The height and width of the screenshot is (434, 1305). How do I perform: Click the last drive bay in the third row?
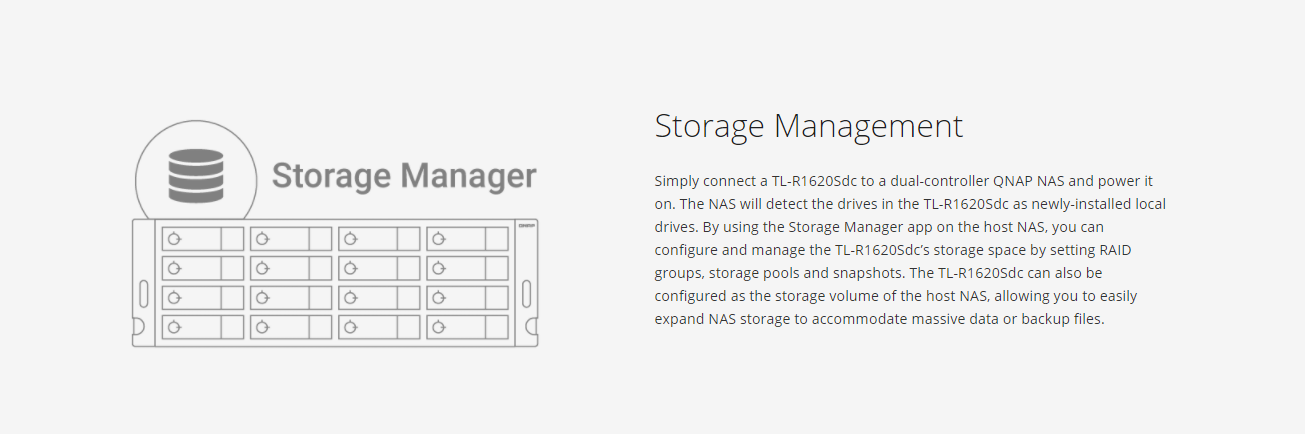[x=467, y=297]
